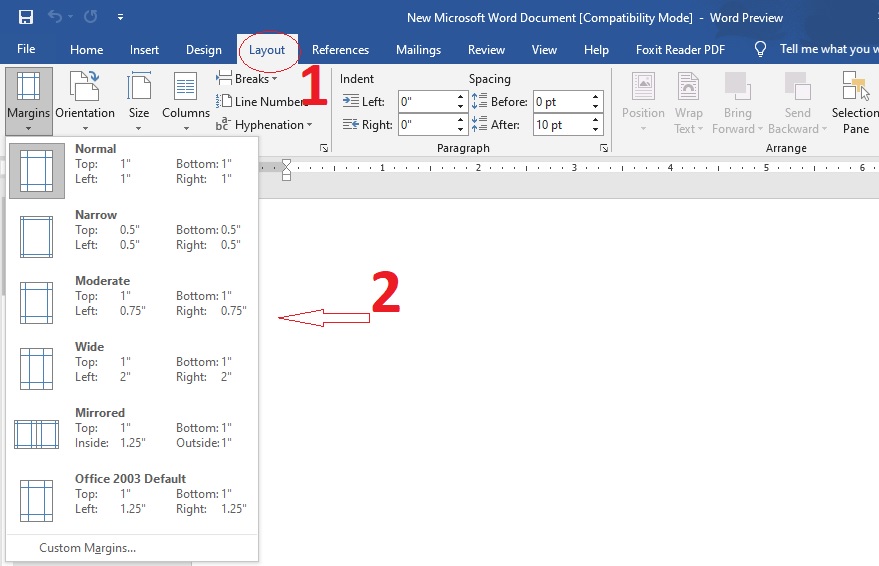Click the Save icon in title bar

click(x=26, y=17)
